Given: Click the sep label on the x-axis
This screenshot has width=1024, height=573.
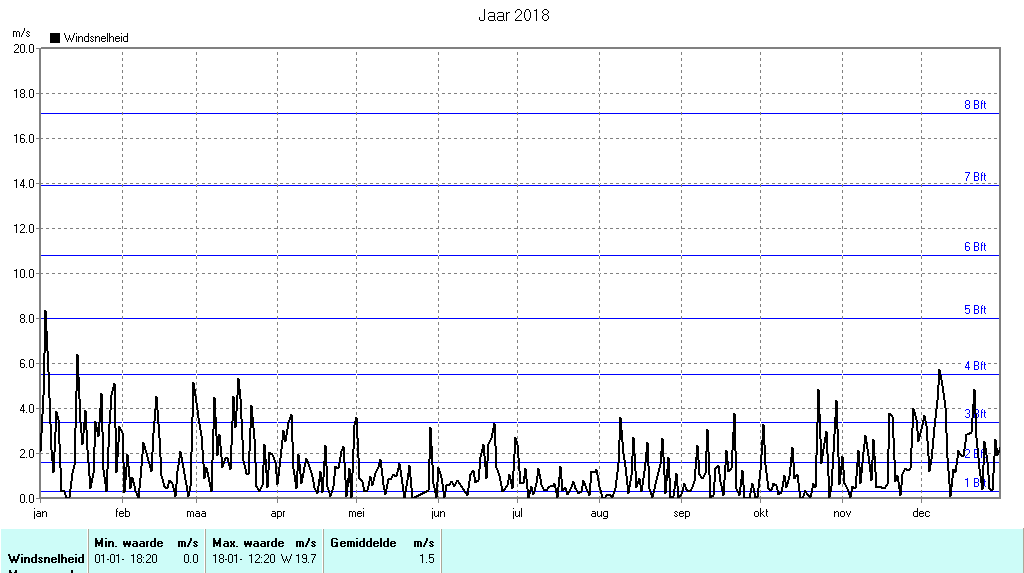Looking at the screenshot, I should [x=682, y=513].
